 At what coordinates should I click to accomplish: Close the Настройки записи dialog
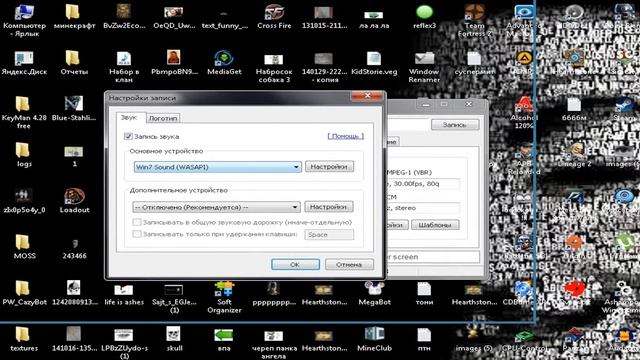(x=367, y=96)
